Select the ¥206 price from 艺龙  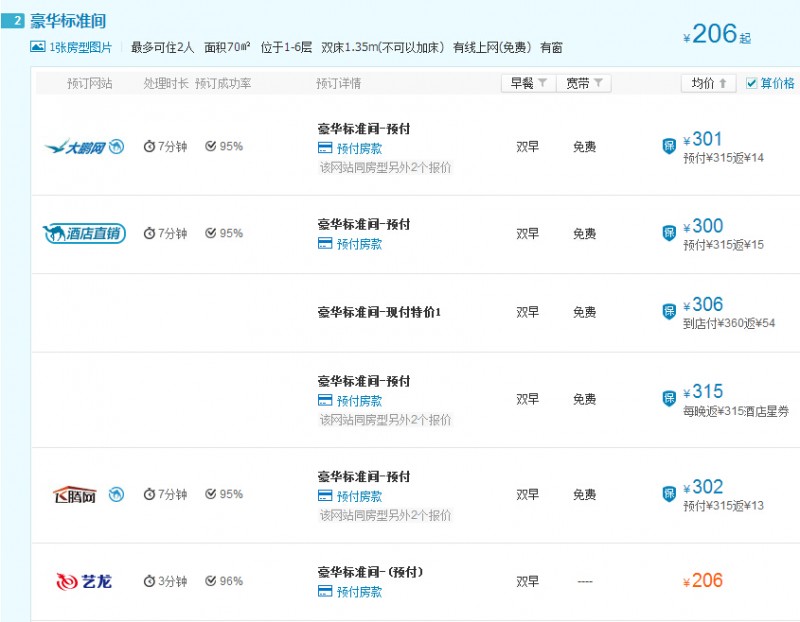(x=702, y=581)
